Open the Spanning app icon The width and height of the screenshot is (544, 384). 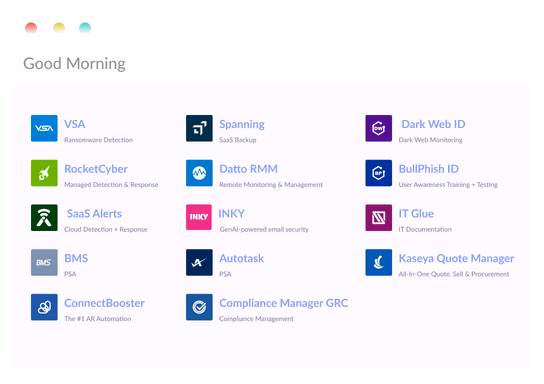point(199,128)
